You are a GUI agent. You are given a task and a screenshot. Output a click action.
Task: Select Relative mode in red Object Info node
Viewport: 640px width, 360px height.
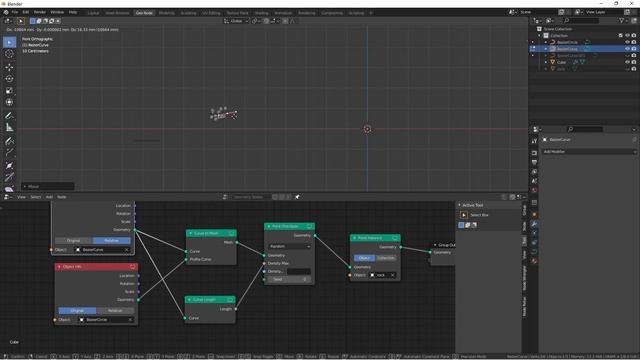[115, 311]
